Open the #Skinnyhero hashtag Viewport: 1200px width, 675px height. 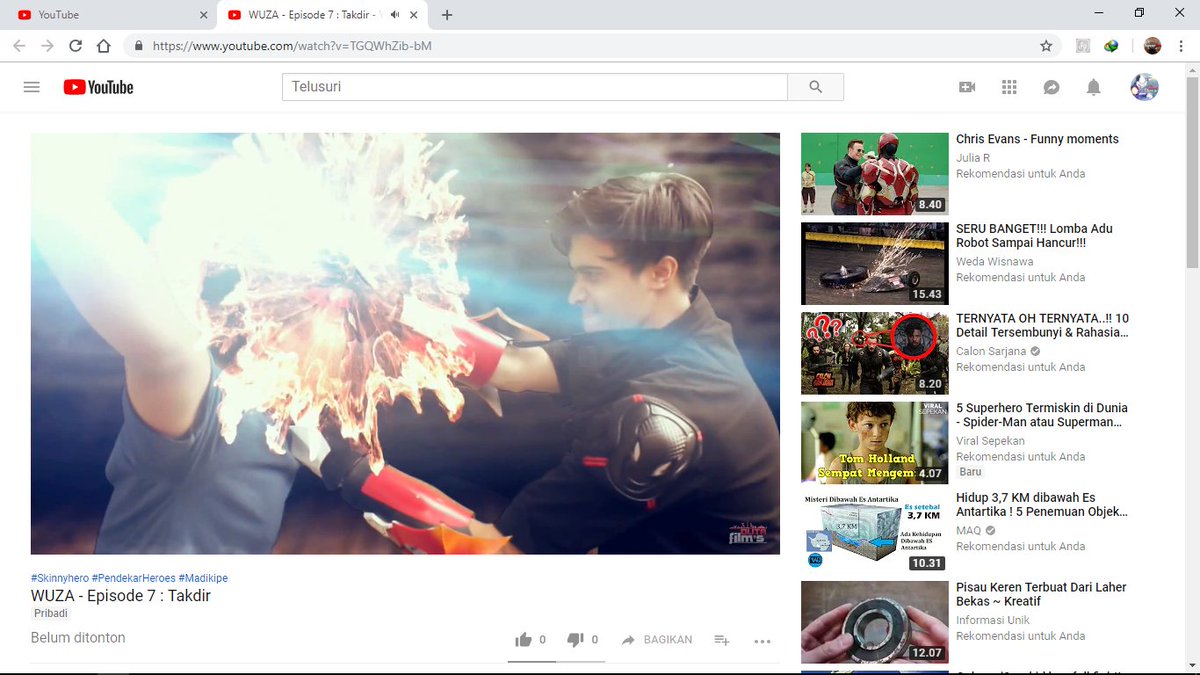(x=60, y=578)
